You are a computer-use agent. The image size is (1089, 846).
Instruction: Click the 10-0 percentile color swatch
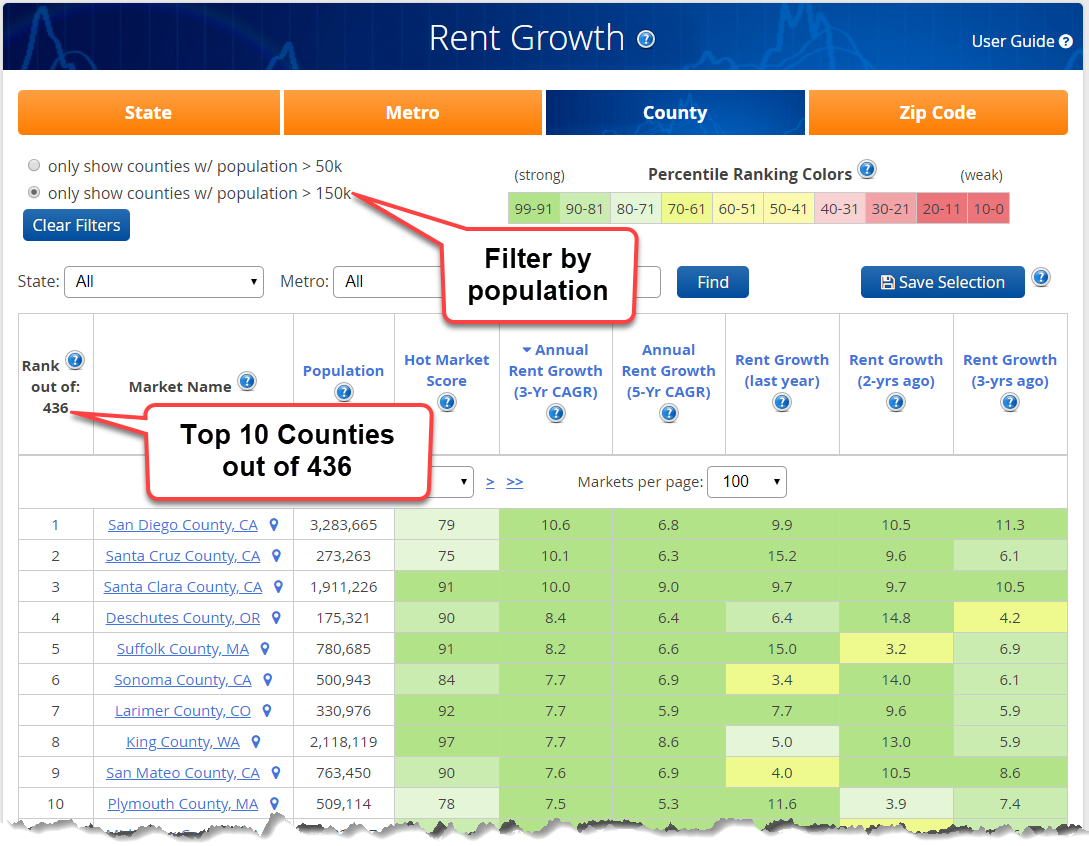tap(988, 208)
